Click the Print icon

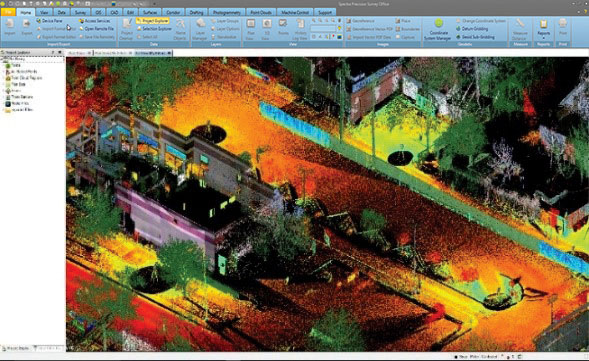click(x=563, y=27)
